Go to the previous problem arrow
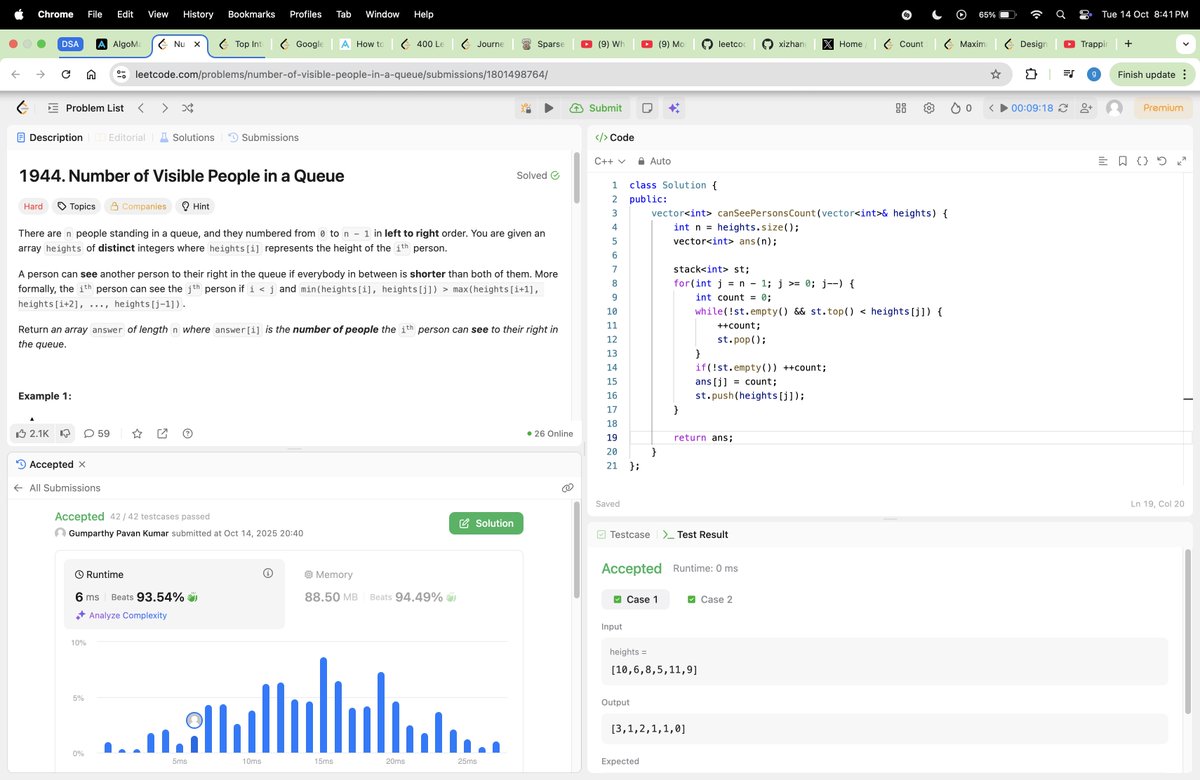Image resolution: width=1200 pixels, height=780 pixels. [x=141, y=108]
